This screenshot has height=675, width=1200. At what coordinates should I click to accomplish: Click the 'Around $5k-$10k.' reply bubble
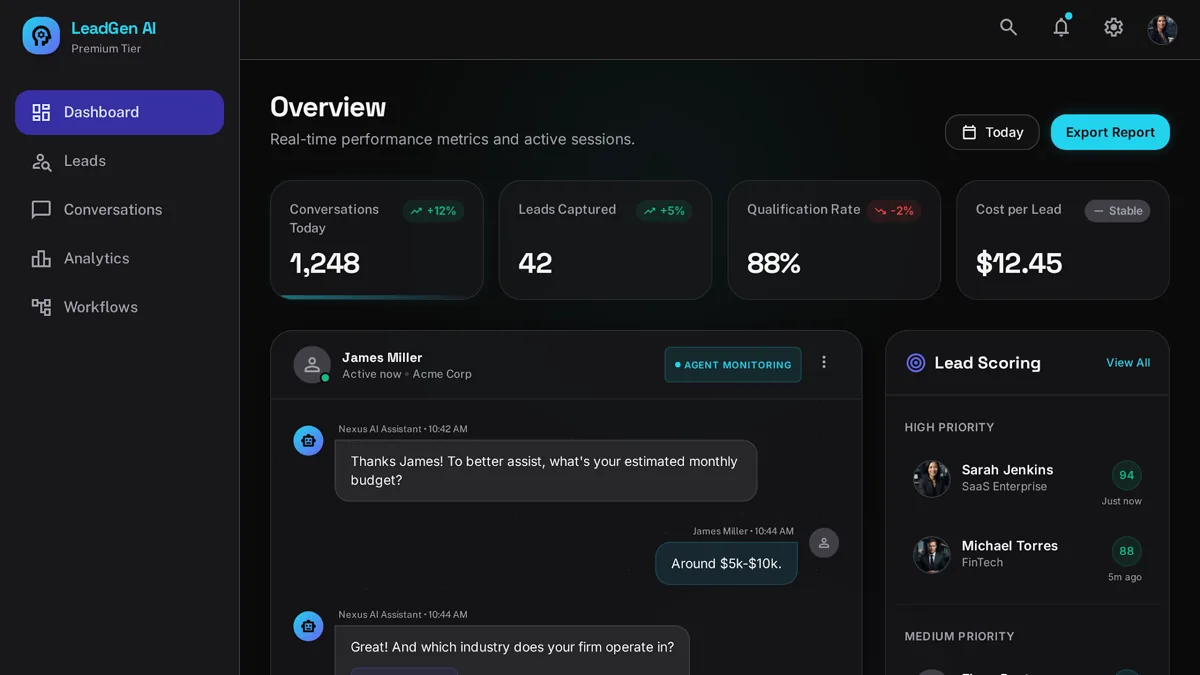(x=726, y=563)
